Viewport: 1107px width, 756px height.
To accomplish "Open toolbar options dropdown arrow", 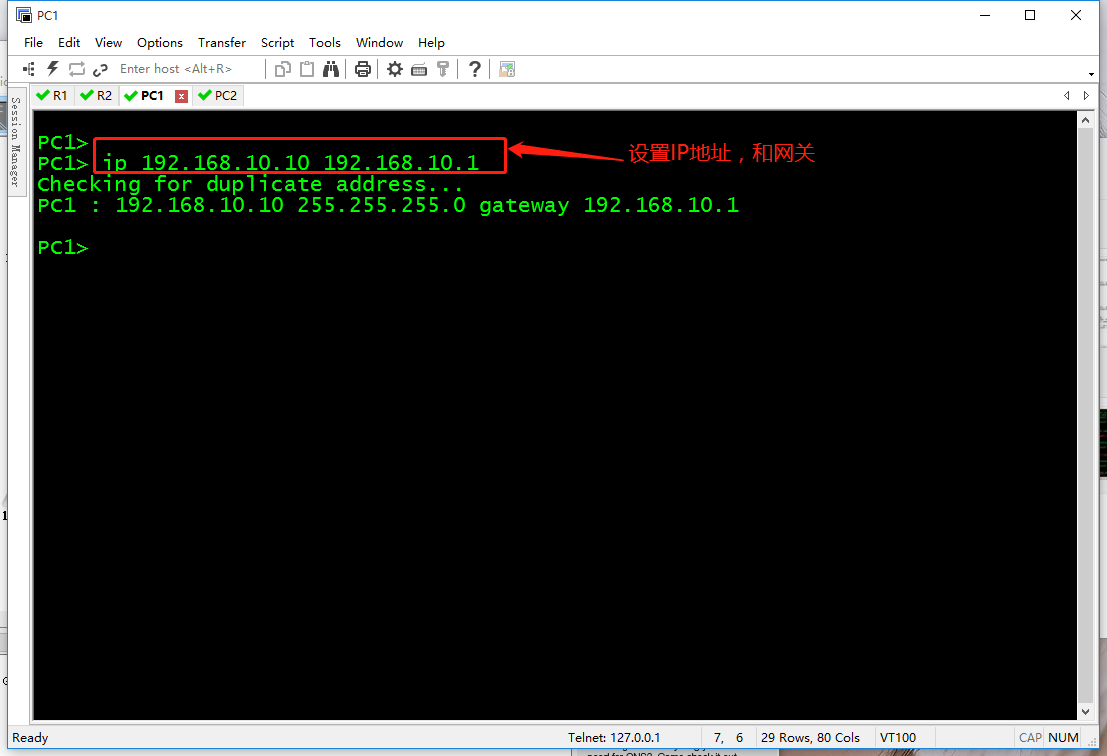I will point(1091,74).
